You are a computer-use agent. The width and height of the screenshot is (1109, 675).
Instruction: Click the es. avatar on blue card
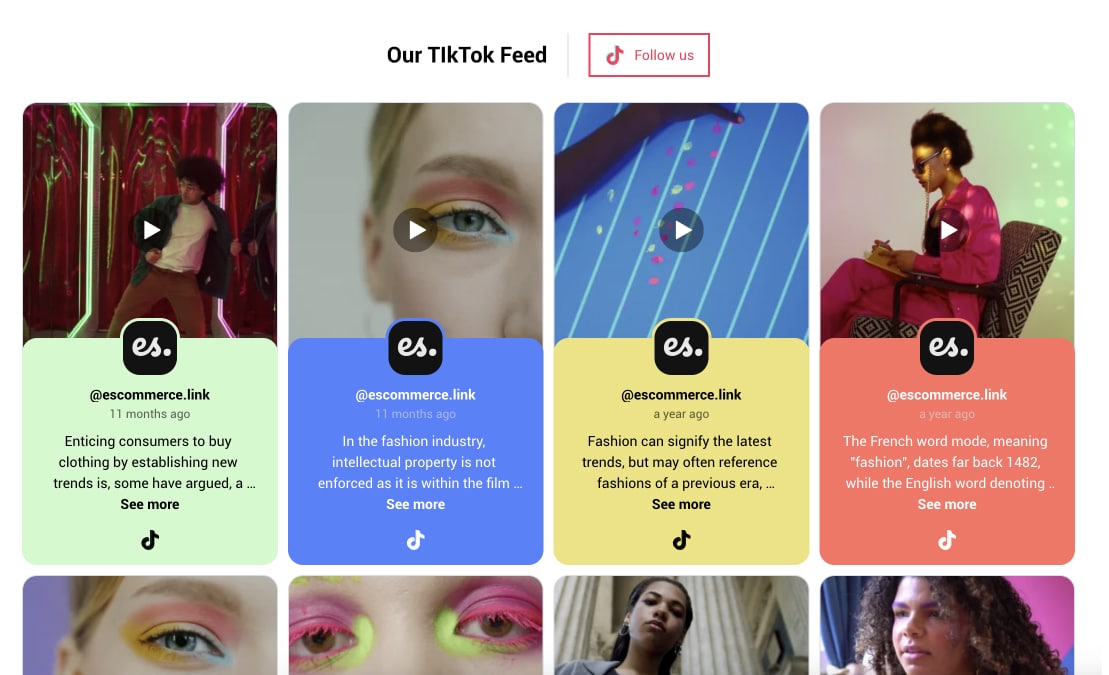pyautogui.click(x=415, y=347)
